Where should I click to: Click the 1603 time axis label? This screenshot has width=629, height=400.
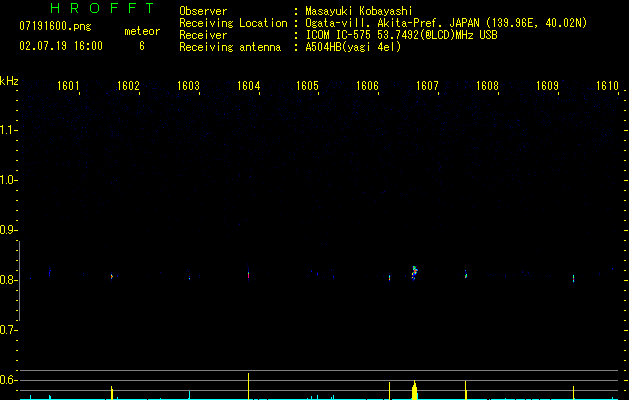coord(188,85)
